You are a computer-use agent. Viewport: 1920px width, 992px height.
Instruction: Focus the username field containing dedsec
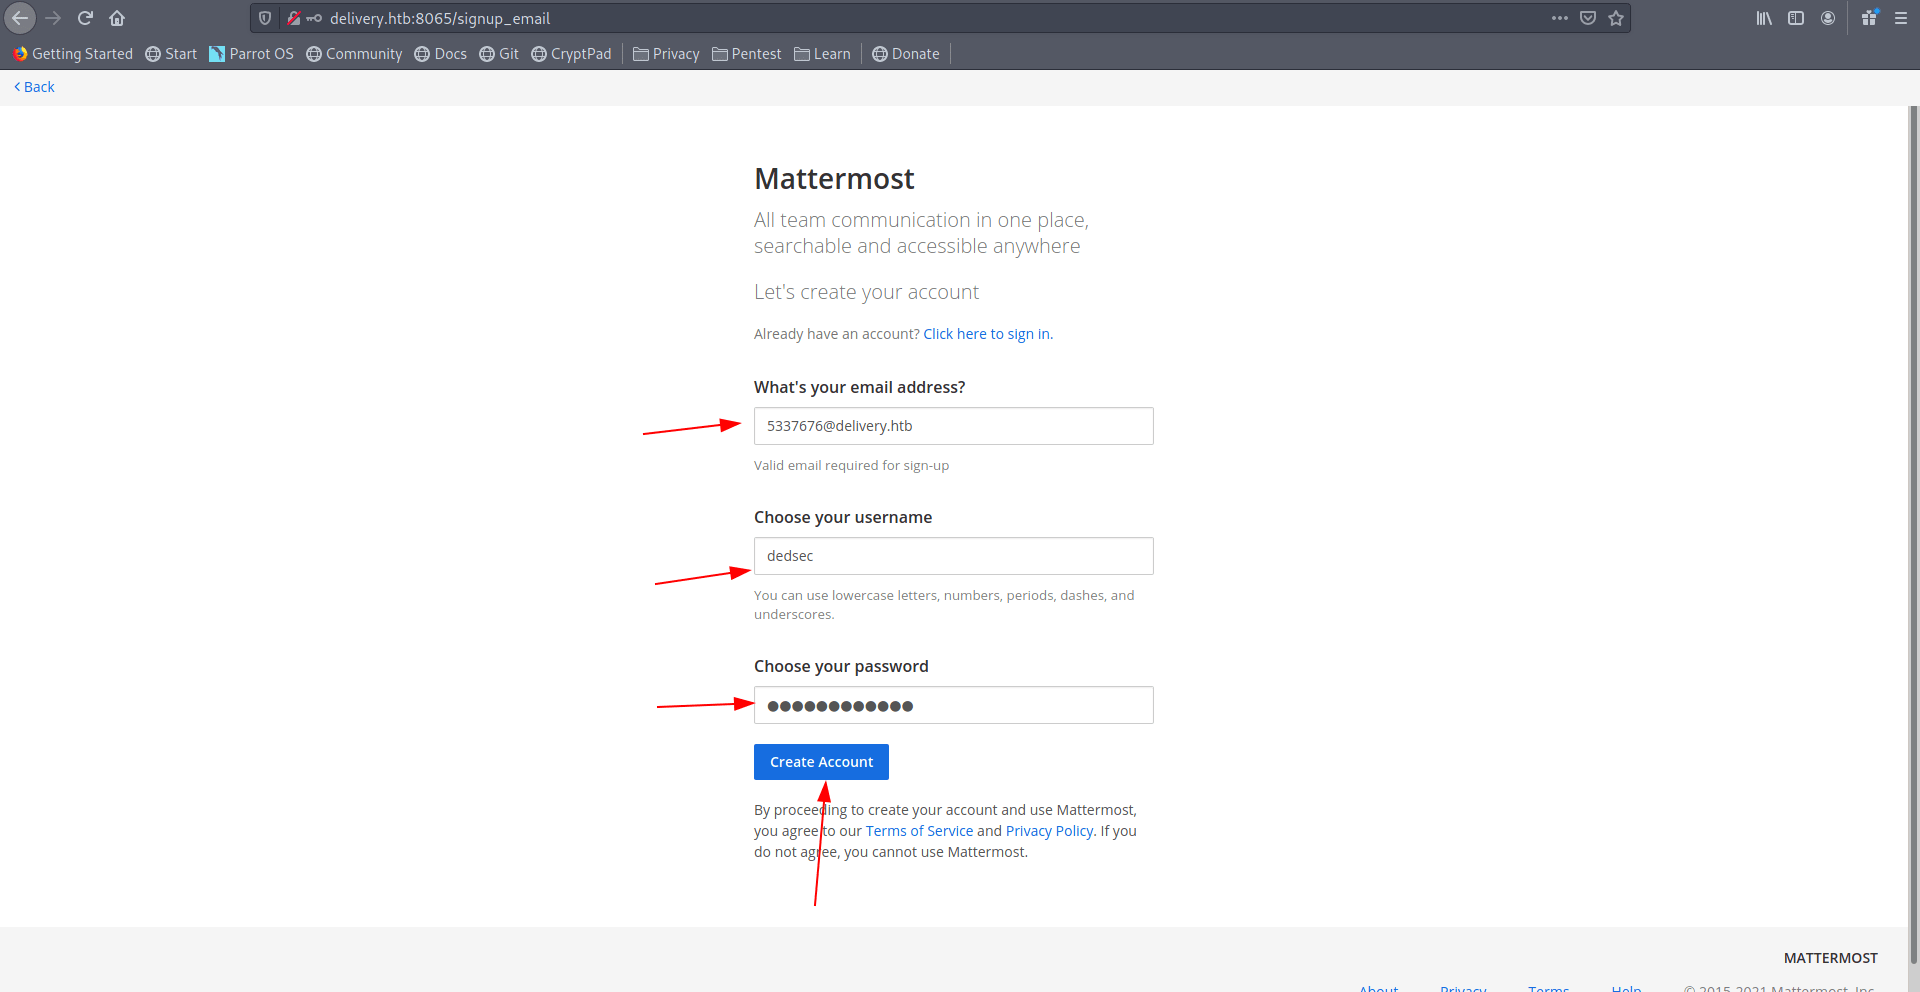click(x=953, y=556)
